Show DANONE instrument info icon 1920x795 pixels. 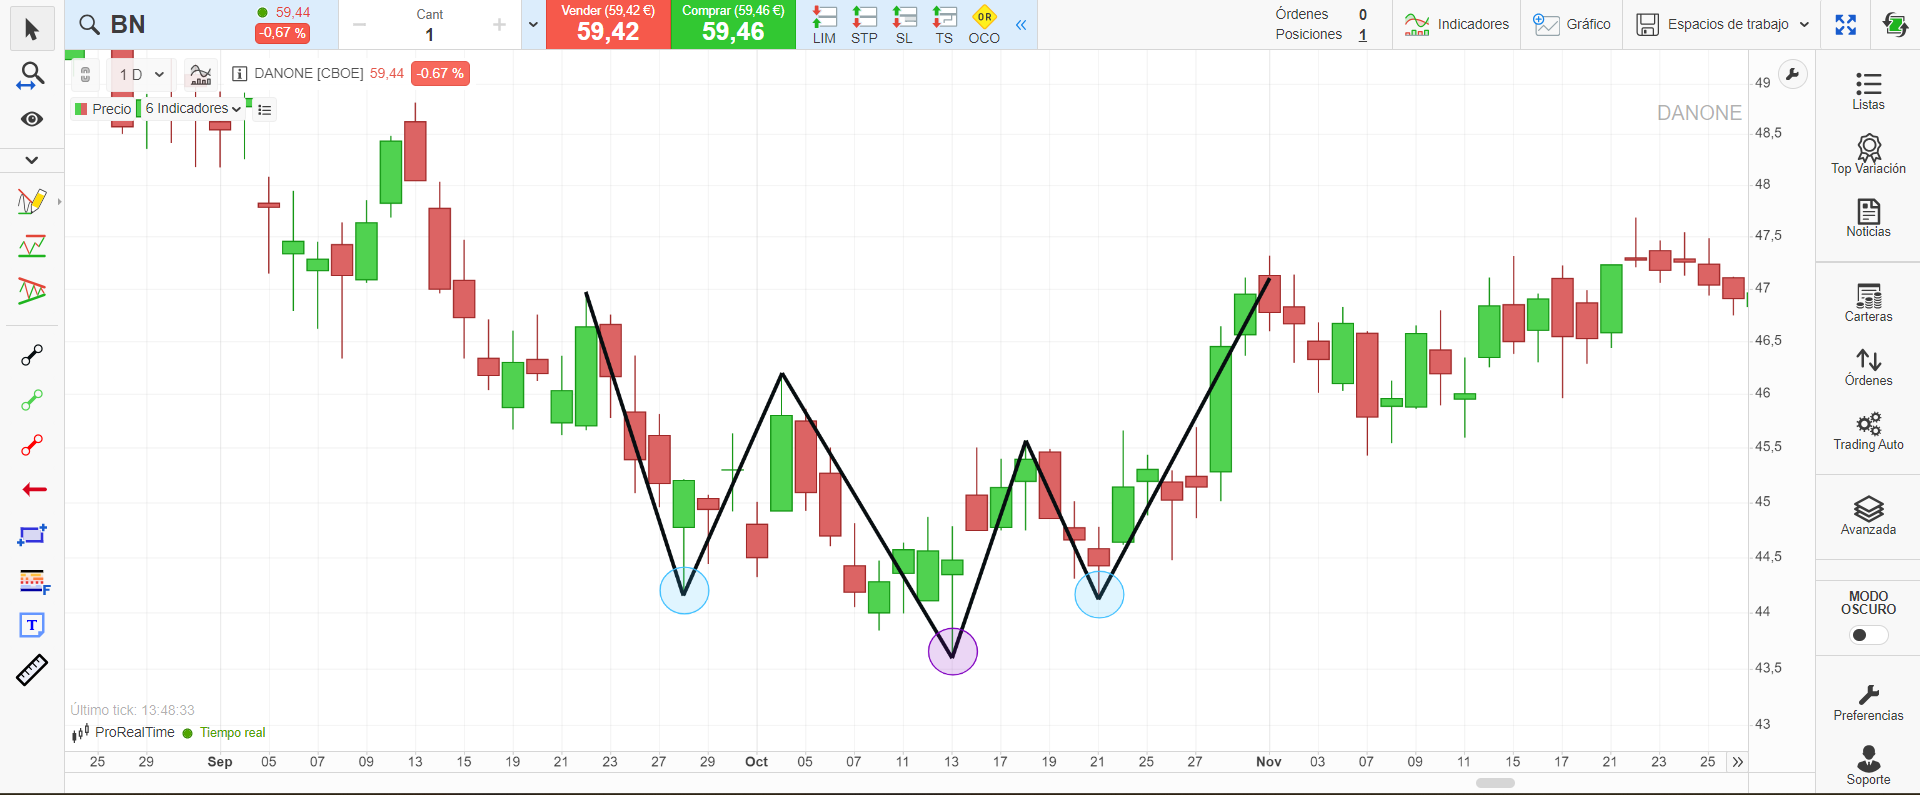pos(240,73)
